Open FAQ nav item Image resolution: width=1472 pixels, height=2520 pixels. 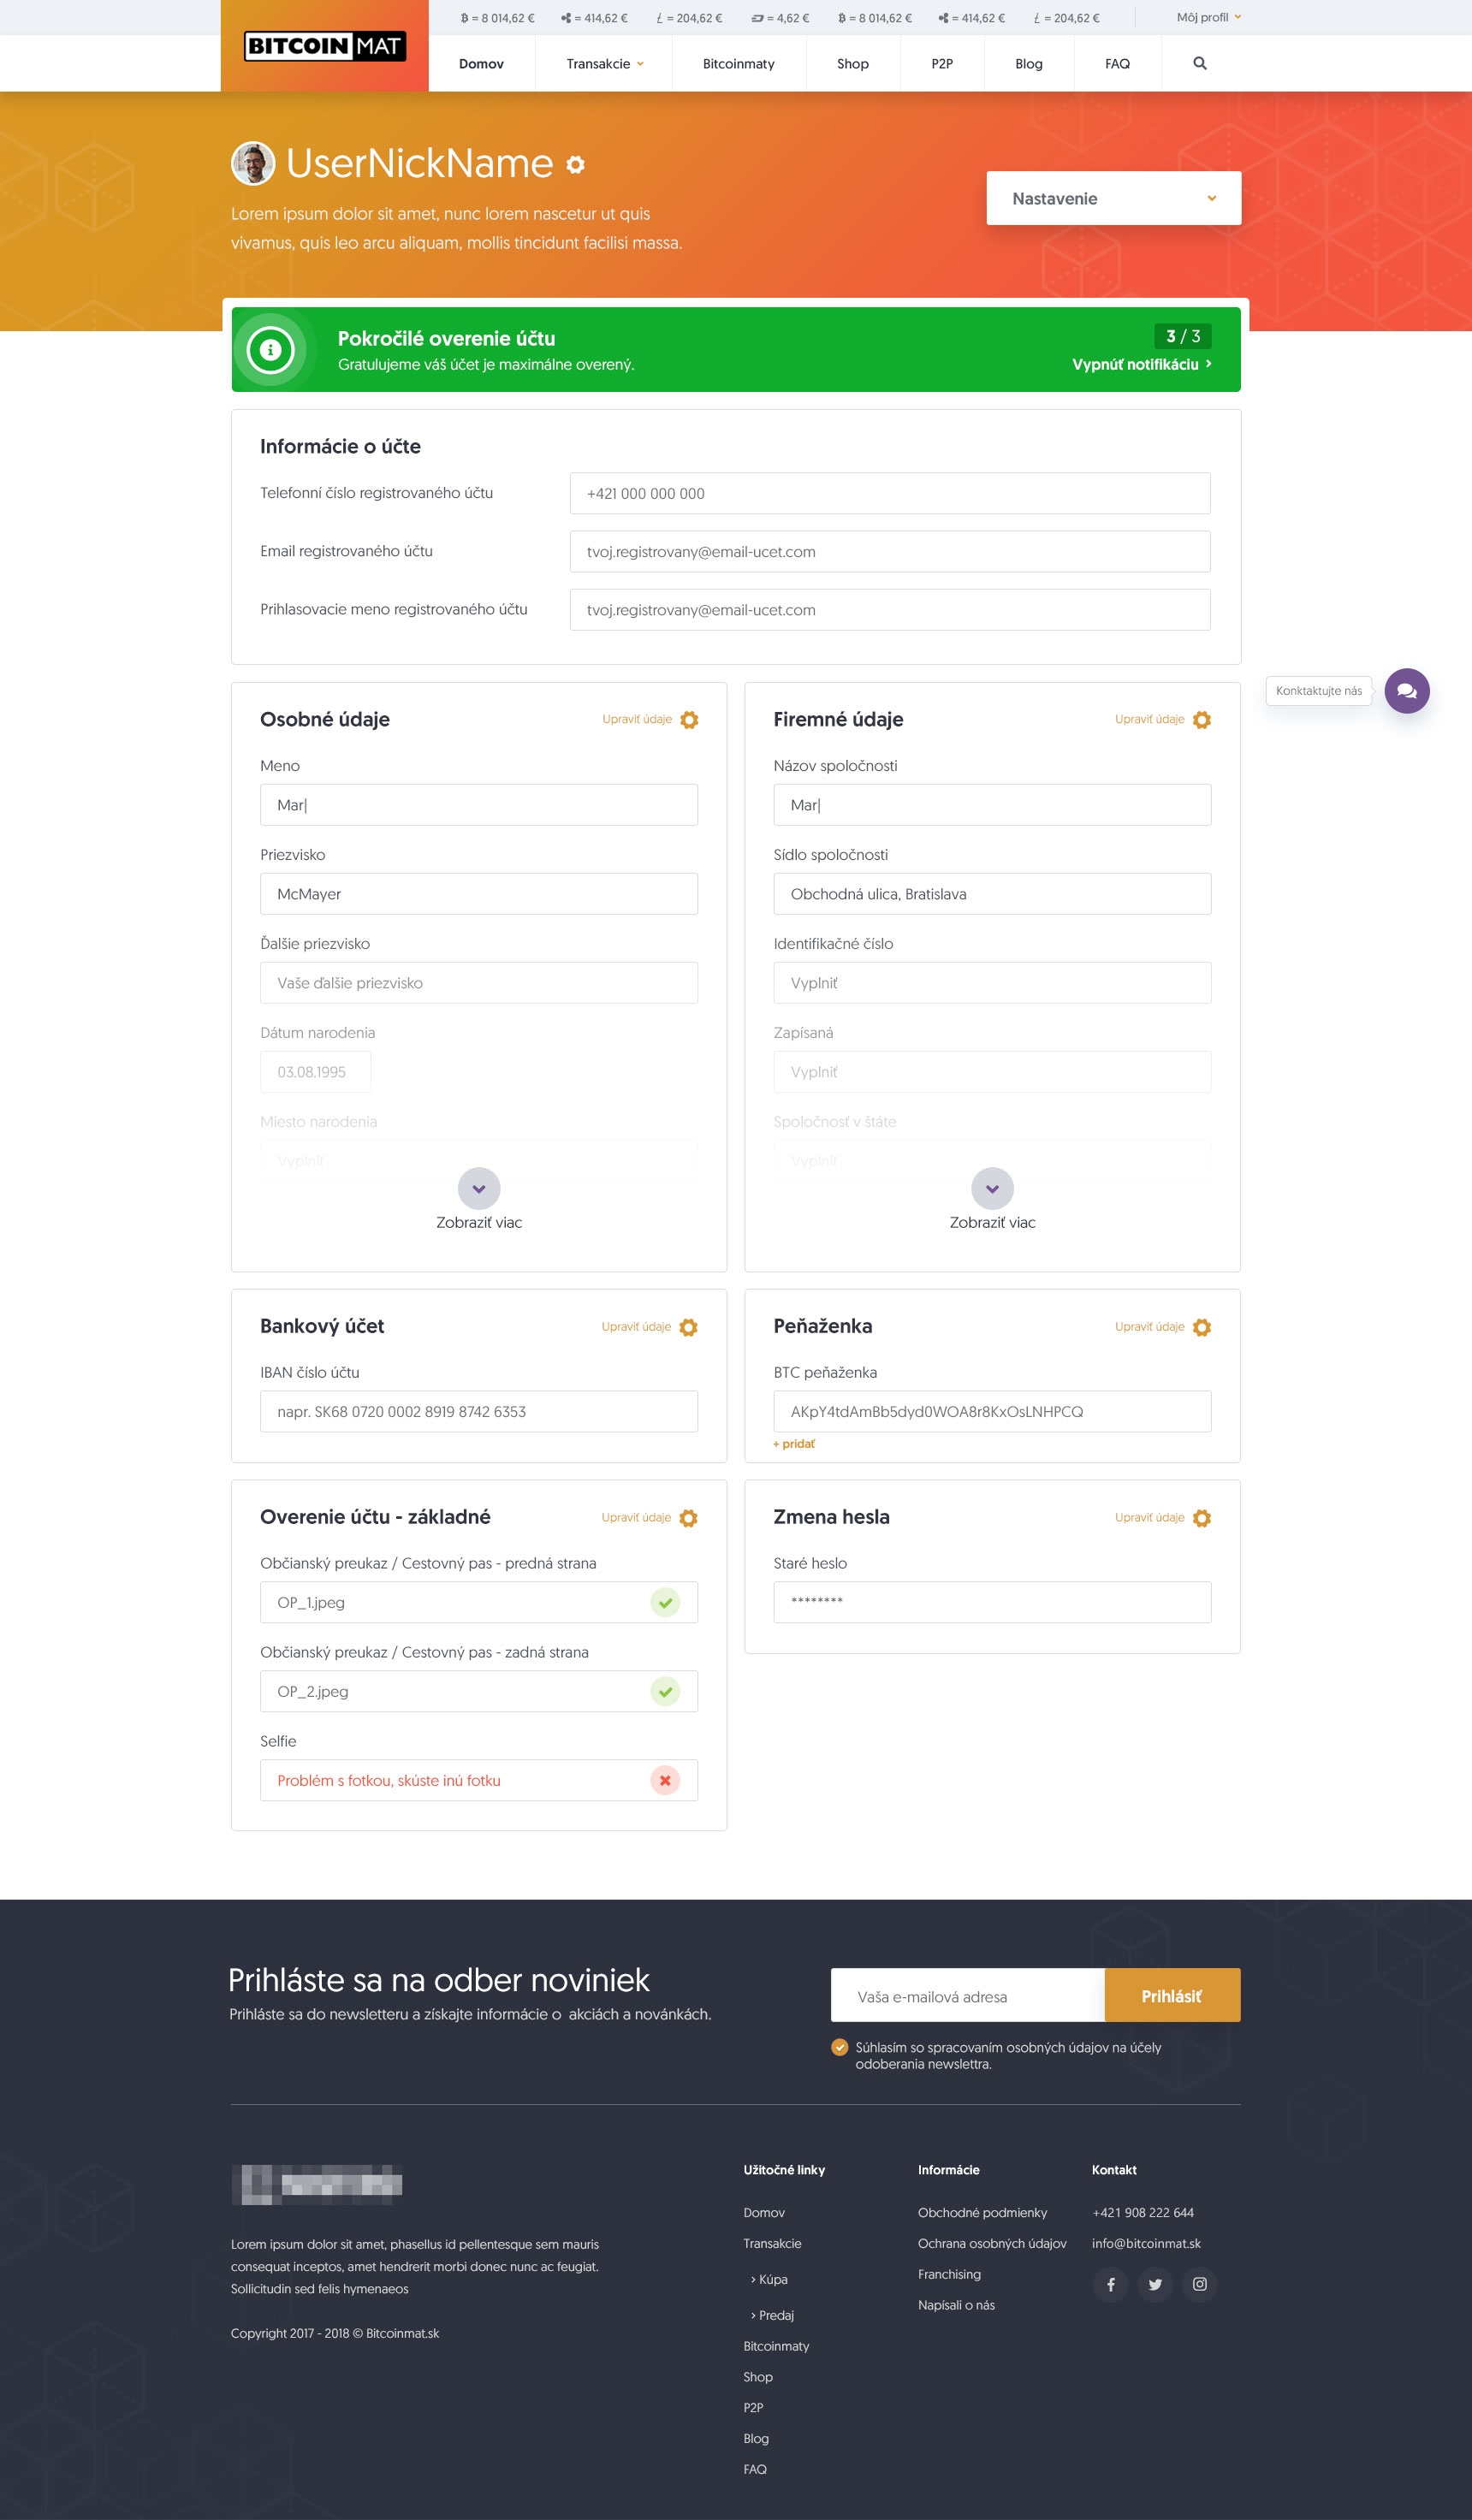click(x=1117, y=63)
